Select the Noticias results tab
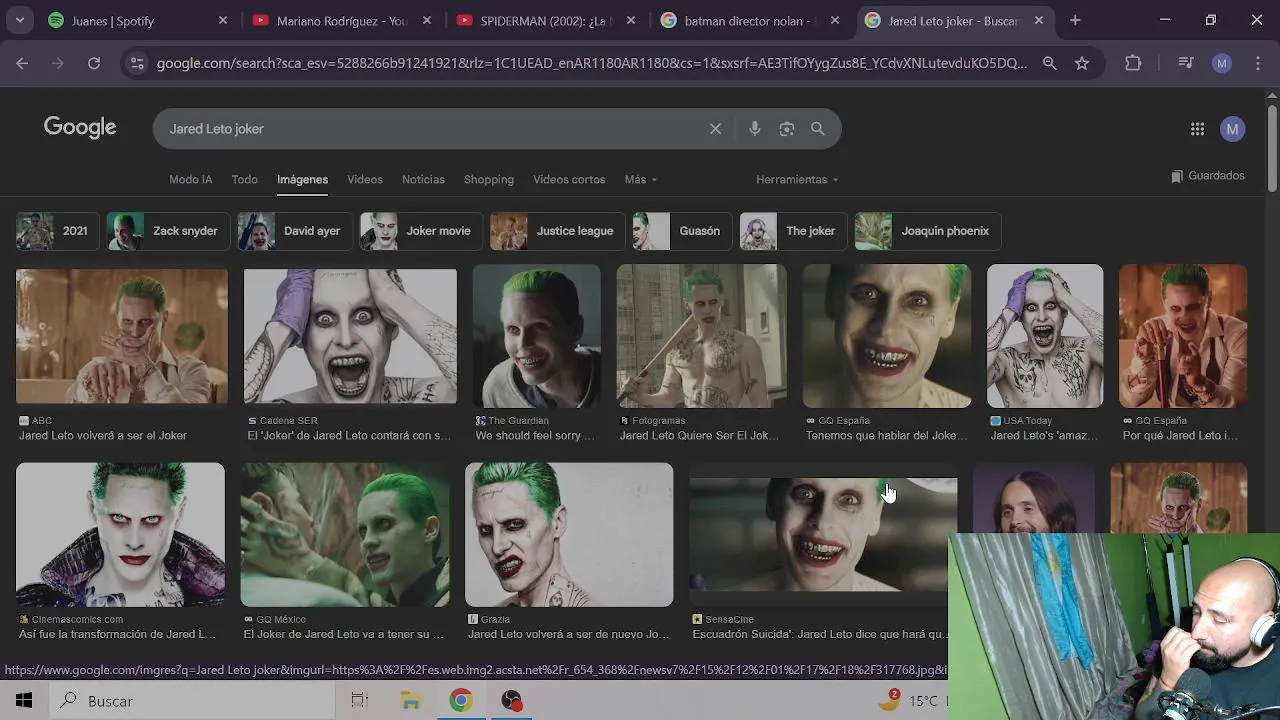The height and width of the screenshot is (720, 1280). coord(423,180)
